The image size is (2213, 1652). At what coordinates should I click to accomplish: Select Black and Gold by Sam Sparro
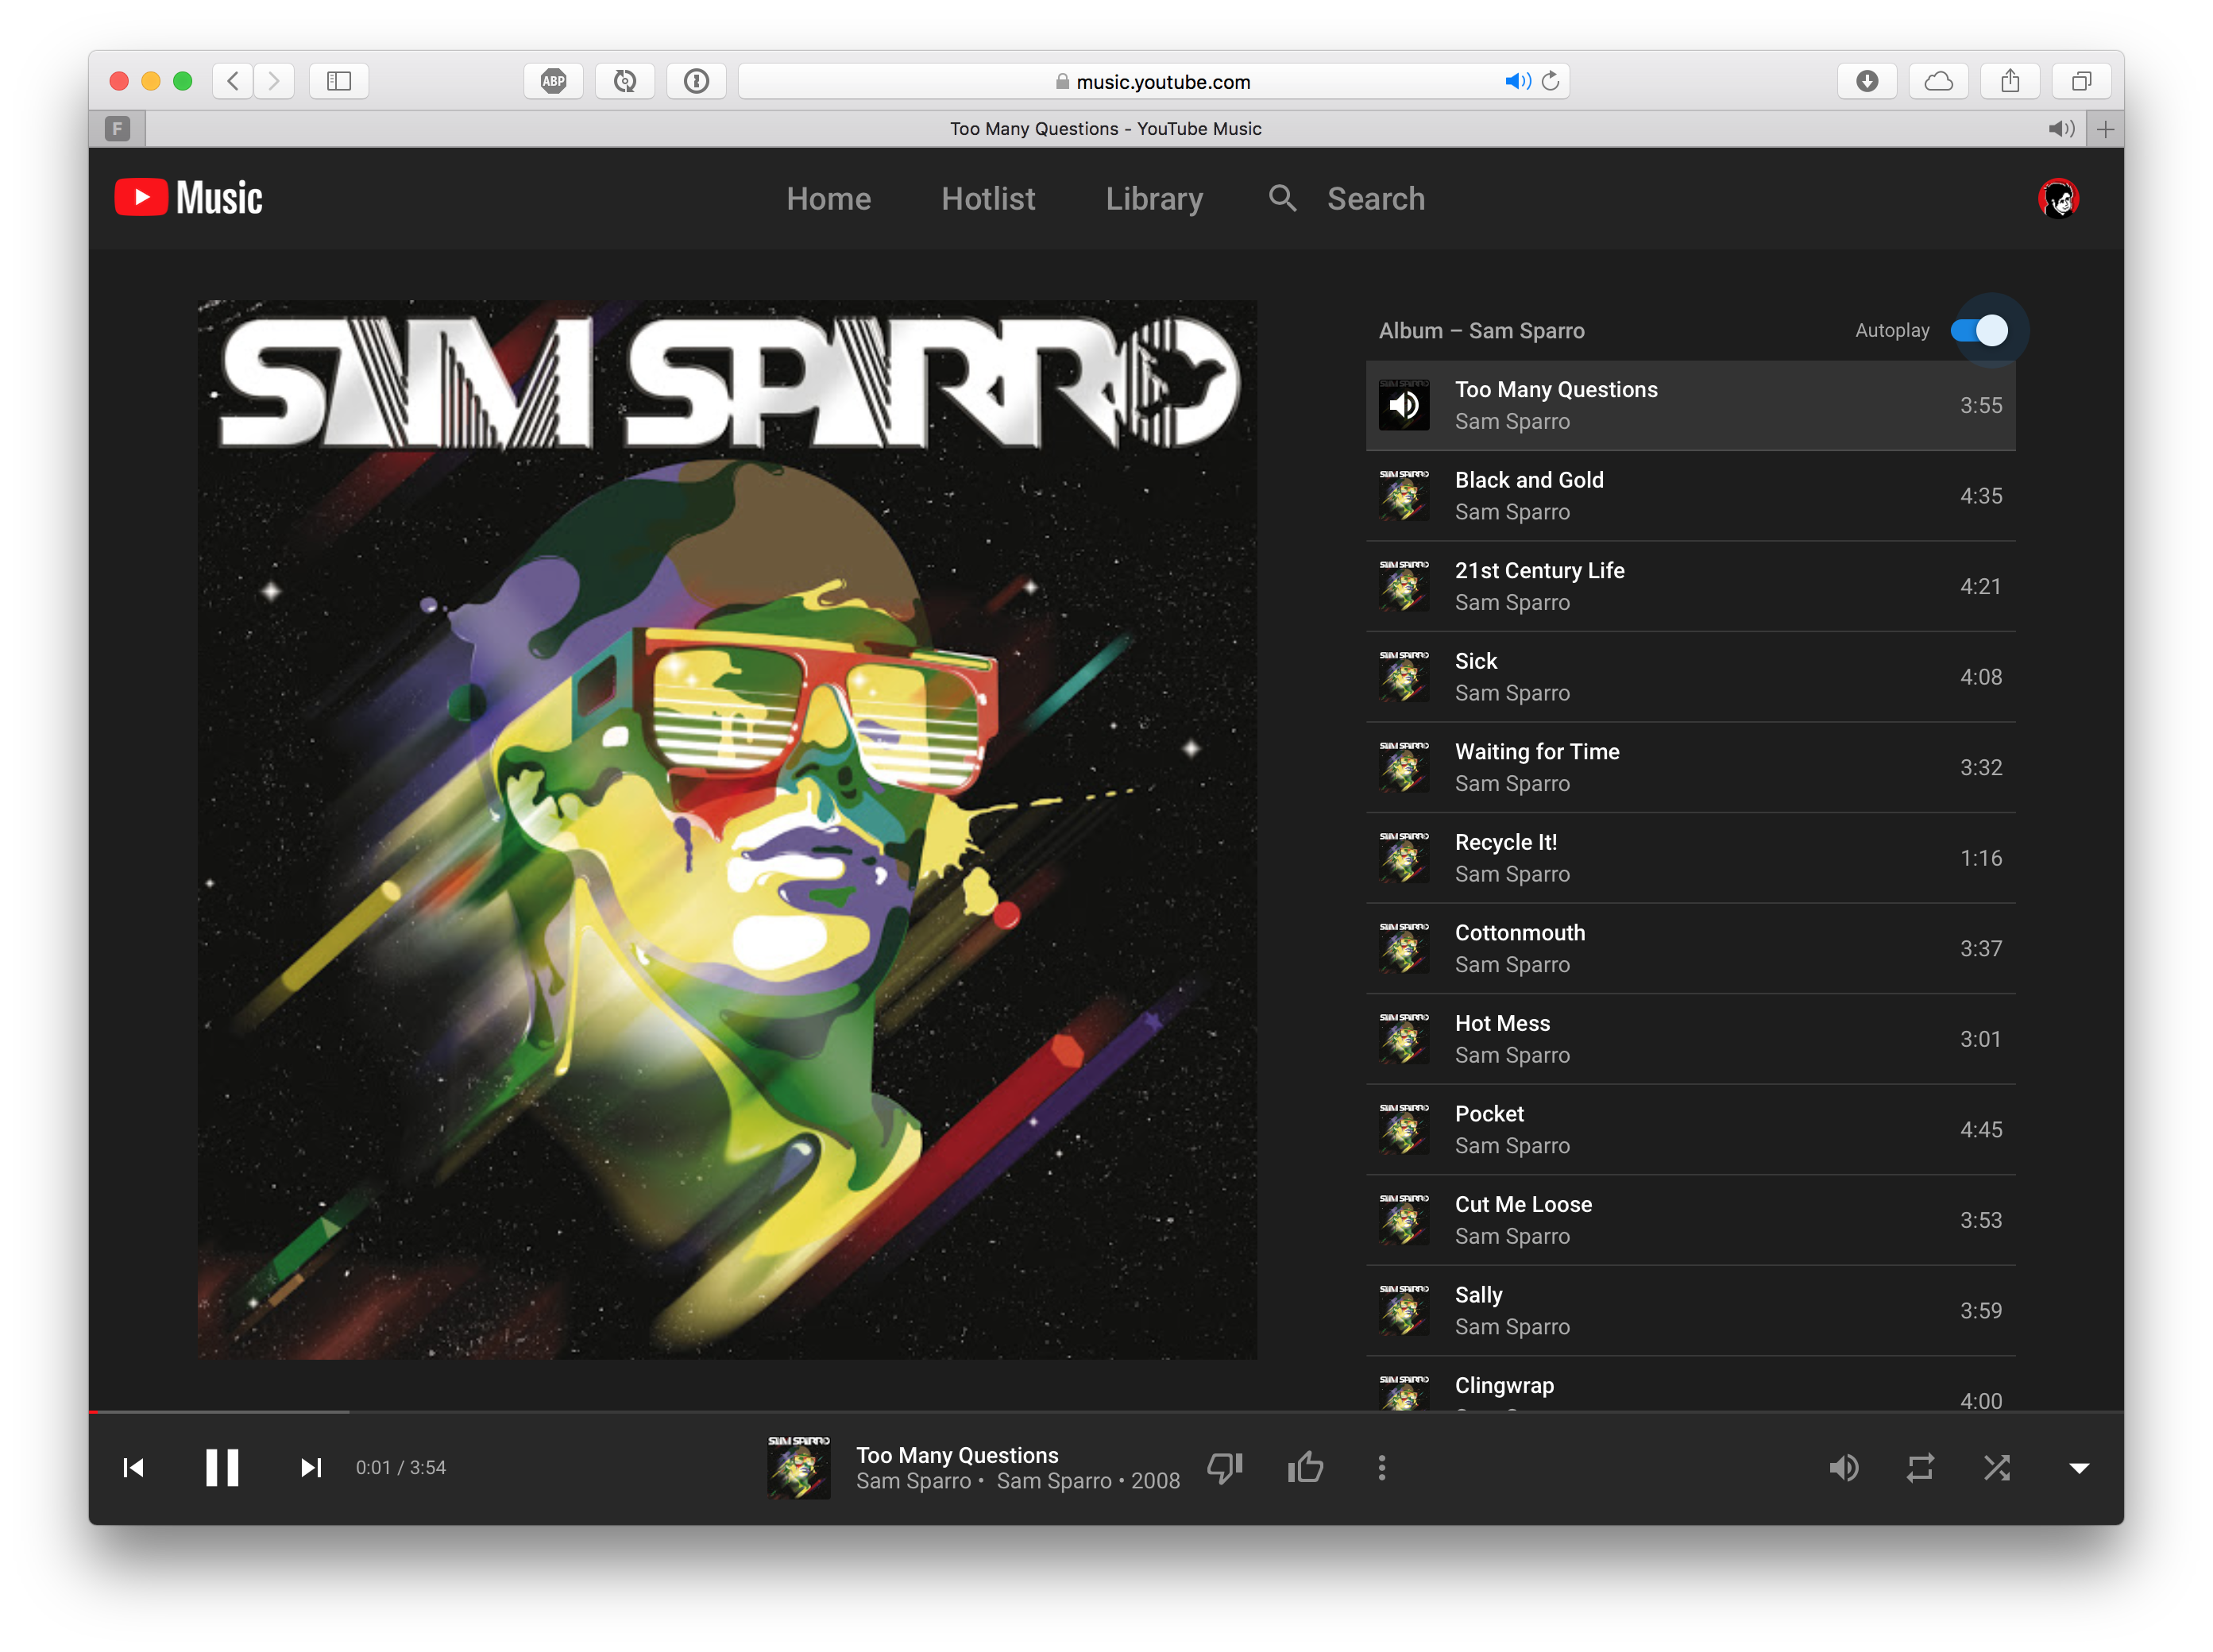tap(1692, 495)
